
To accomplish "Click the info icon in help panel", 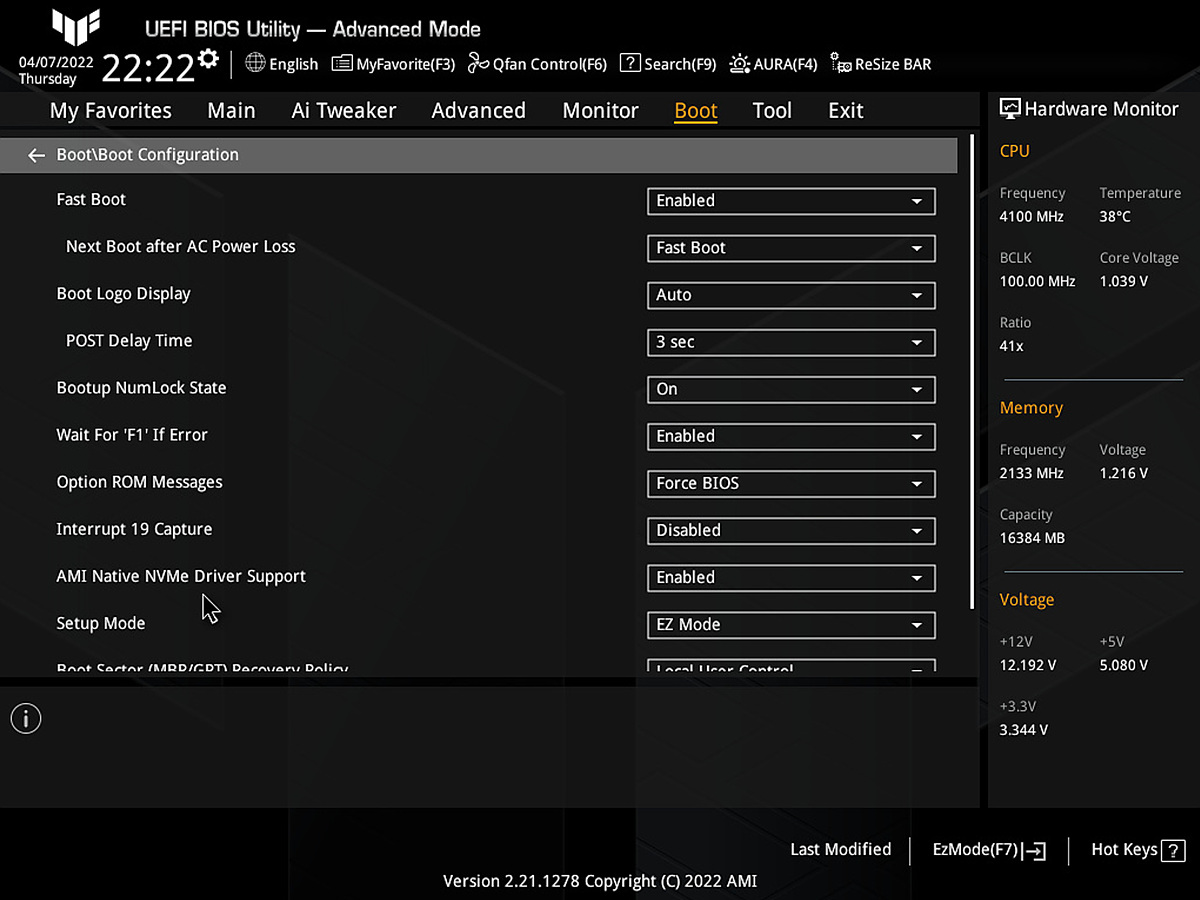I will click(x=26, y=718).
